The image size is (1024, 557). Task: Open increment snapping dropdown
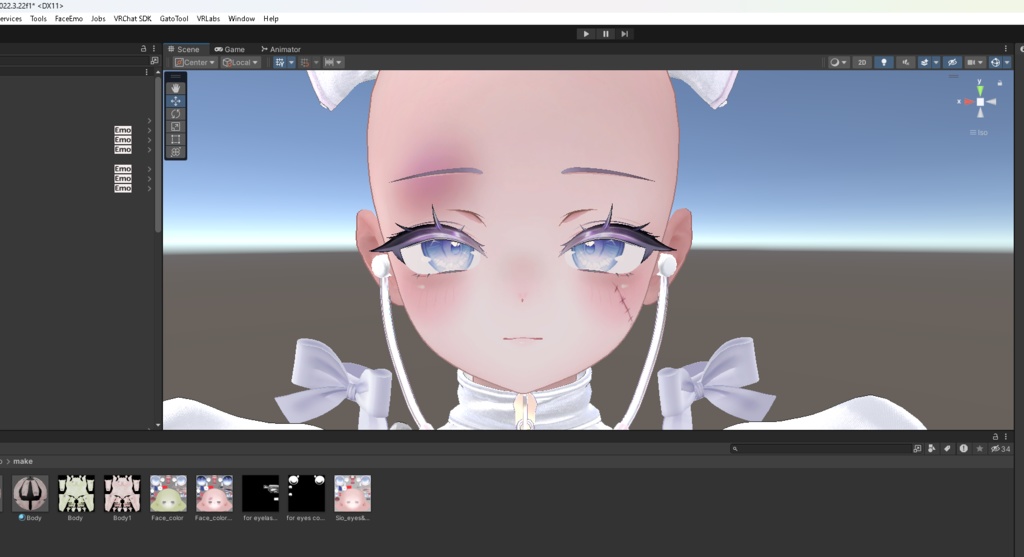pyautogui.click(x=332, y=63)
